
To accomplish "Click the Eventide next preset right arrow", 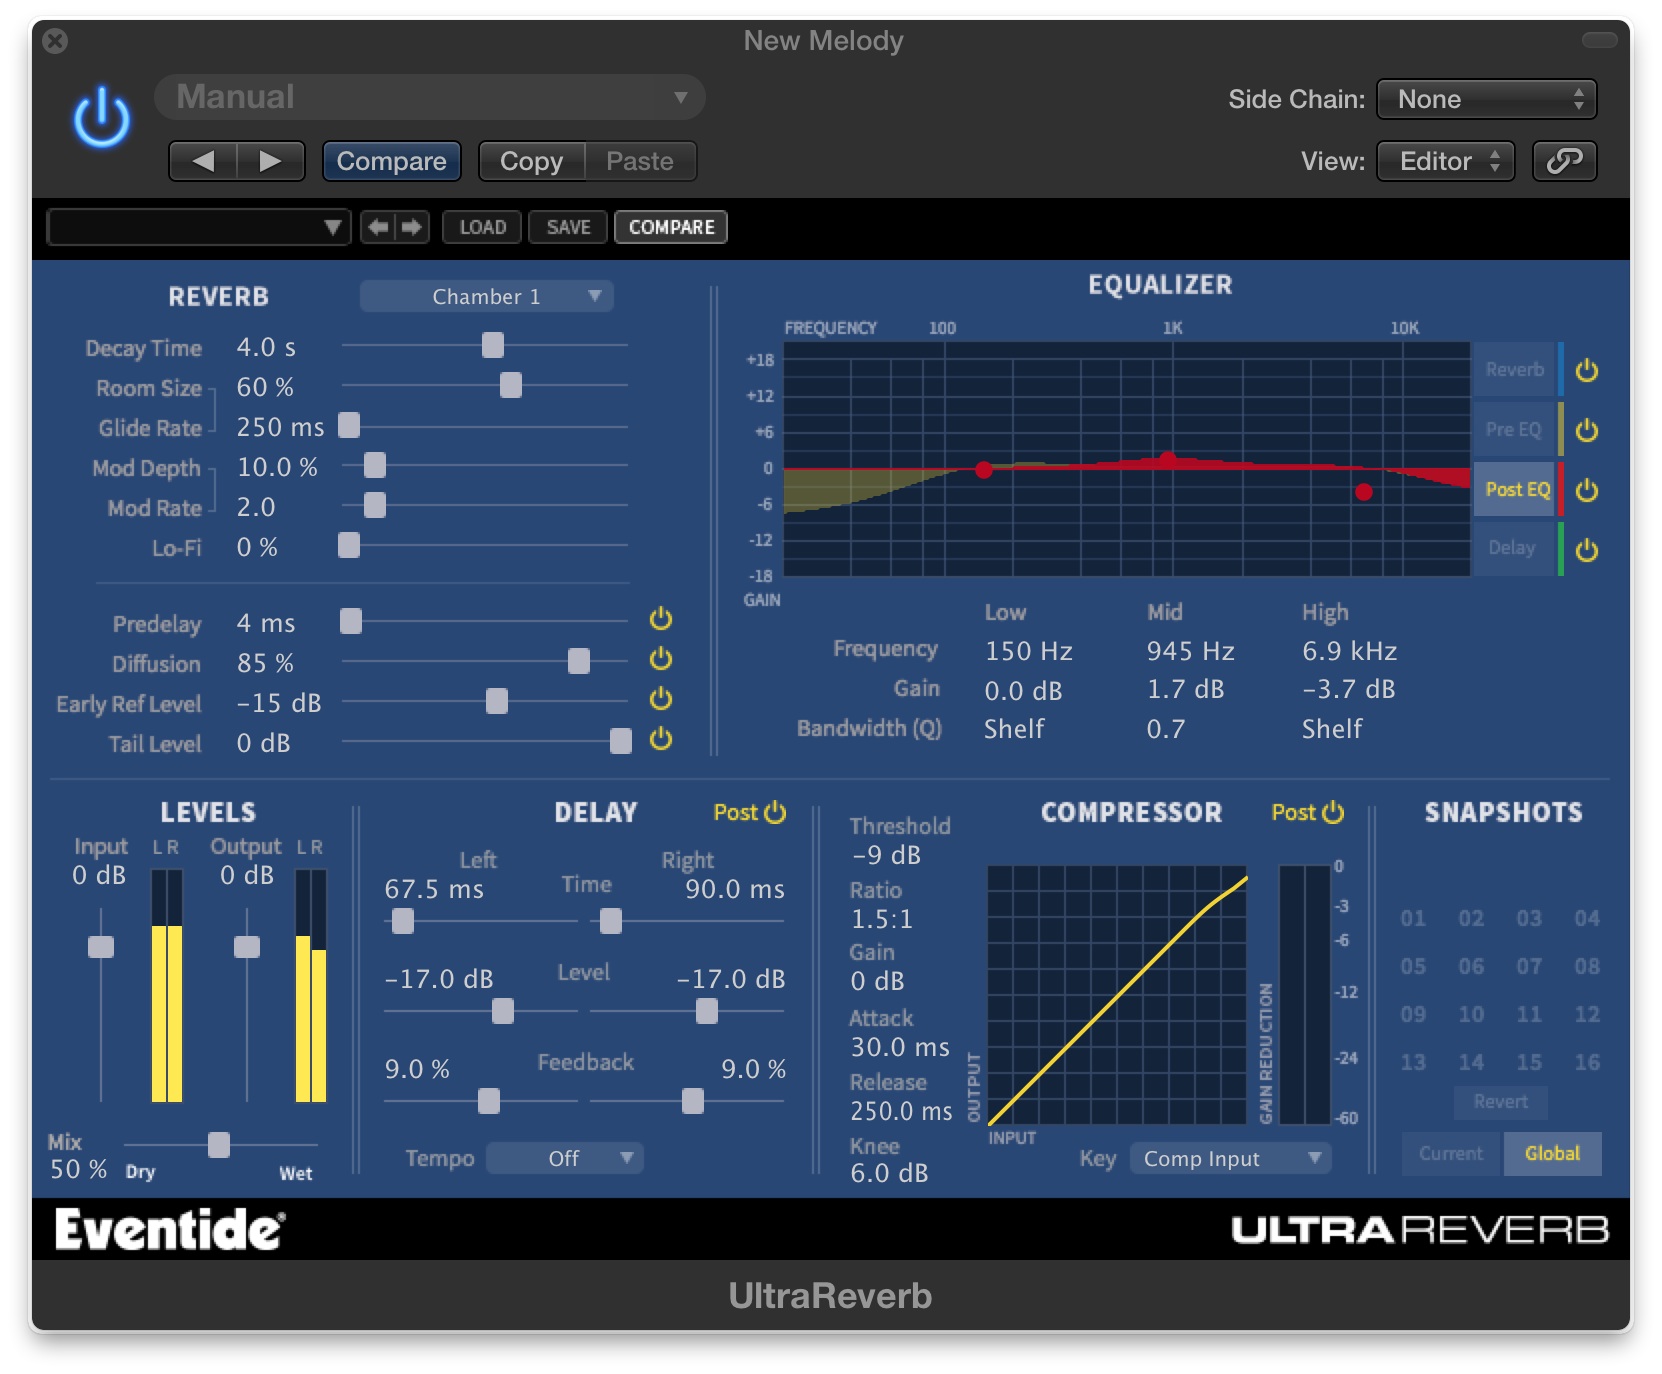I will coord(411,227).
